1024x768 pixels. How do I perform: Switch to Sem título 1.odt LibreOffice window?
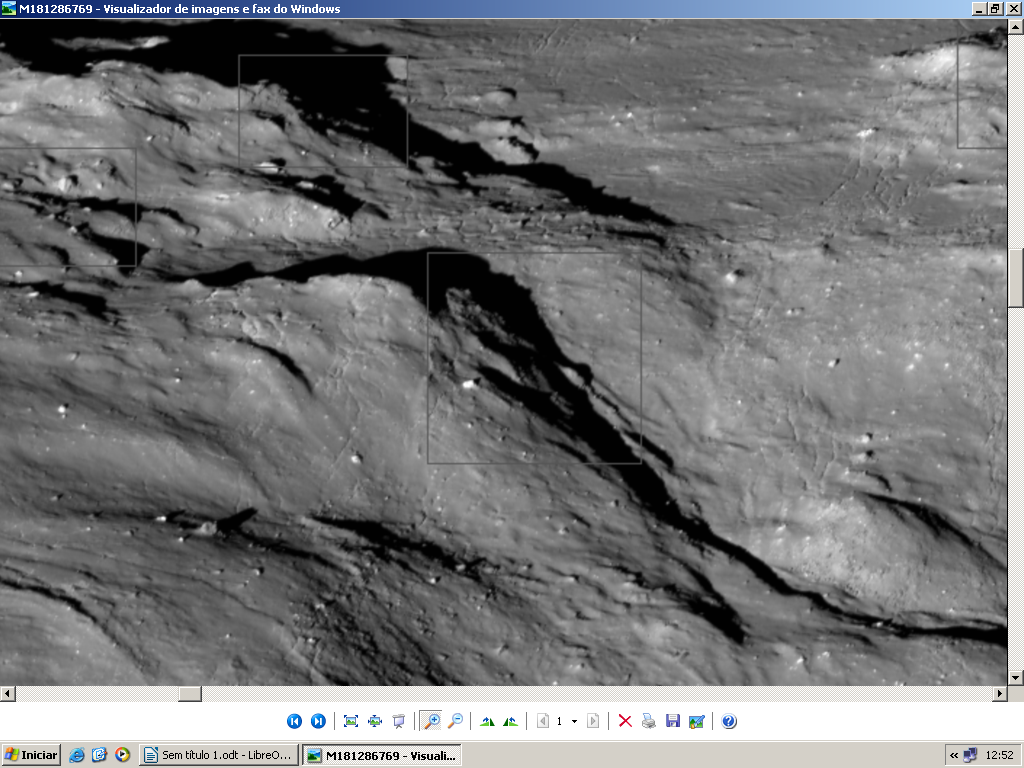(x=217, y=755)
